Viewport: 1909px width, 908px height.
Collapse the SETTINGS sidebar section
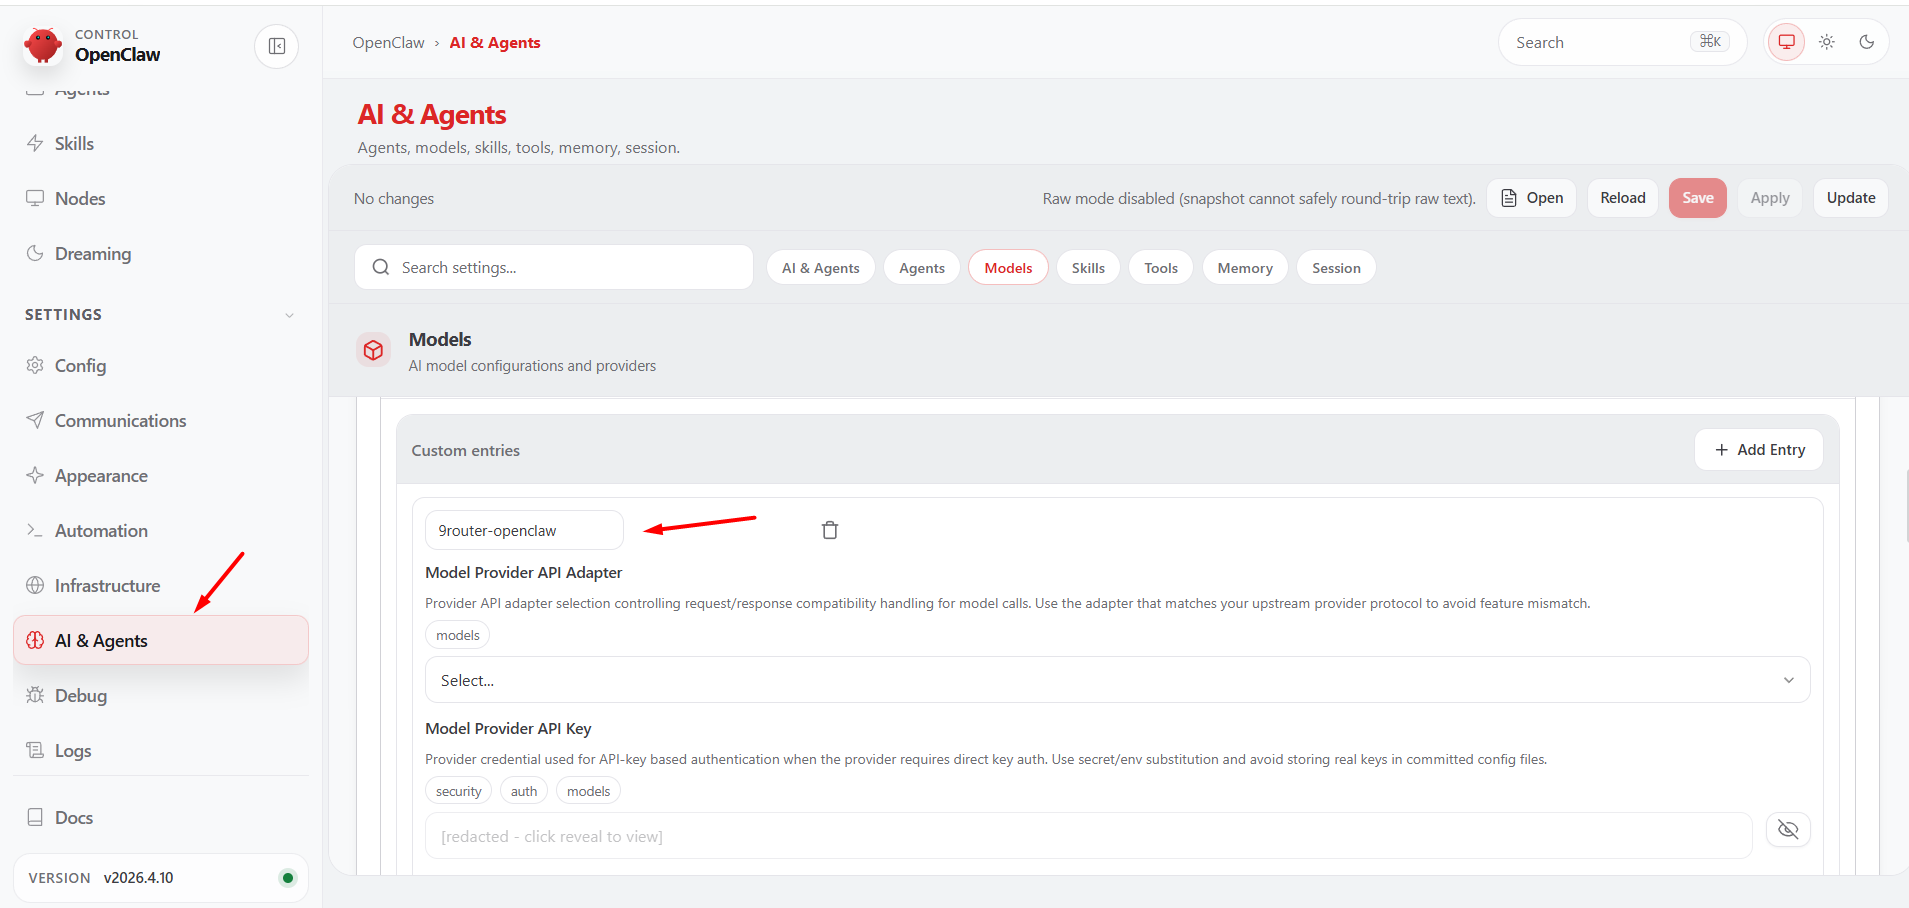pos(289,315)
